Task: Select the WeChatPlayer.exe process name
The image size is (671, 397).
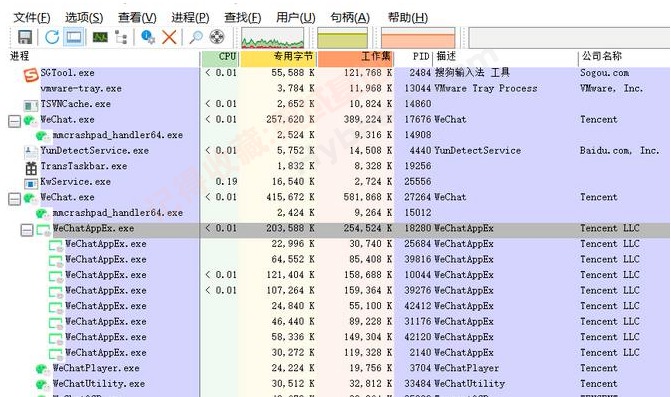Action: point(96,368)
